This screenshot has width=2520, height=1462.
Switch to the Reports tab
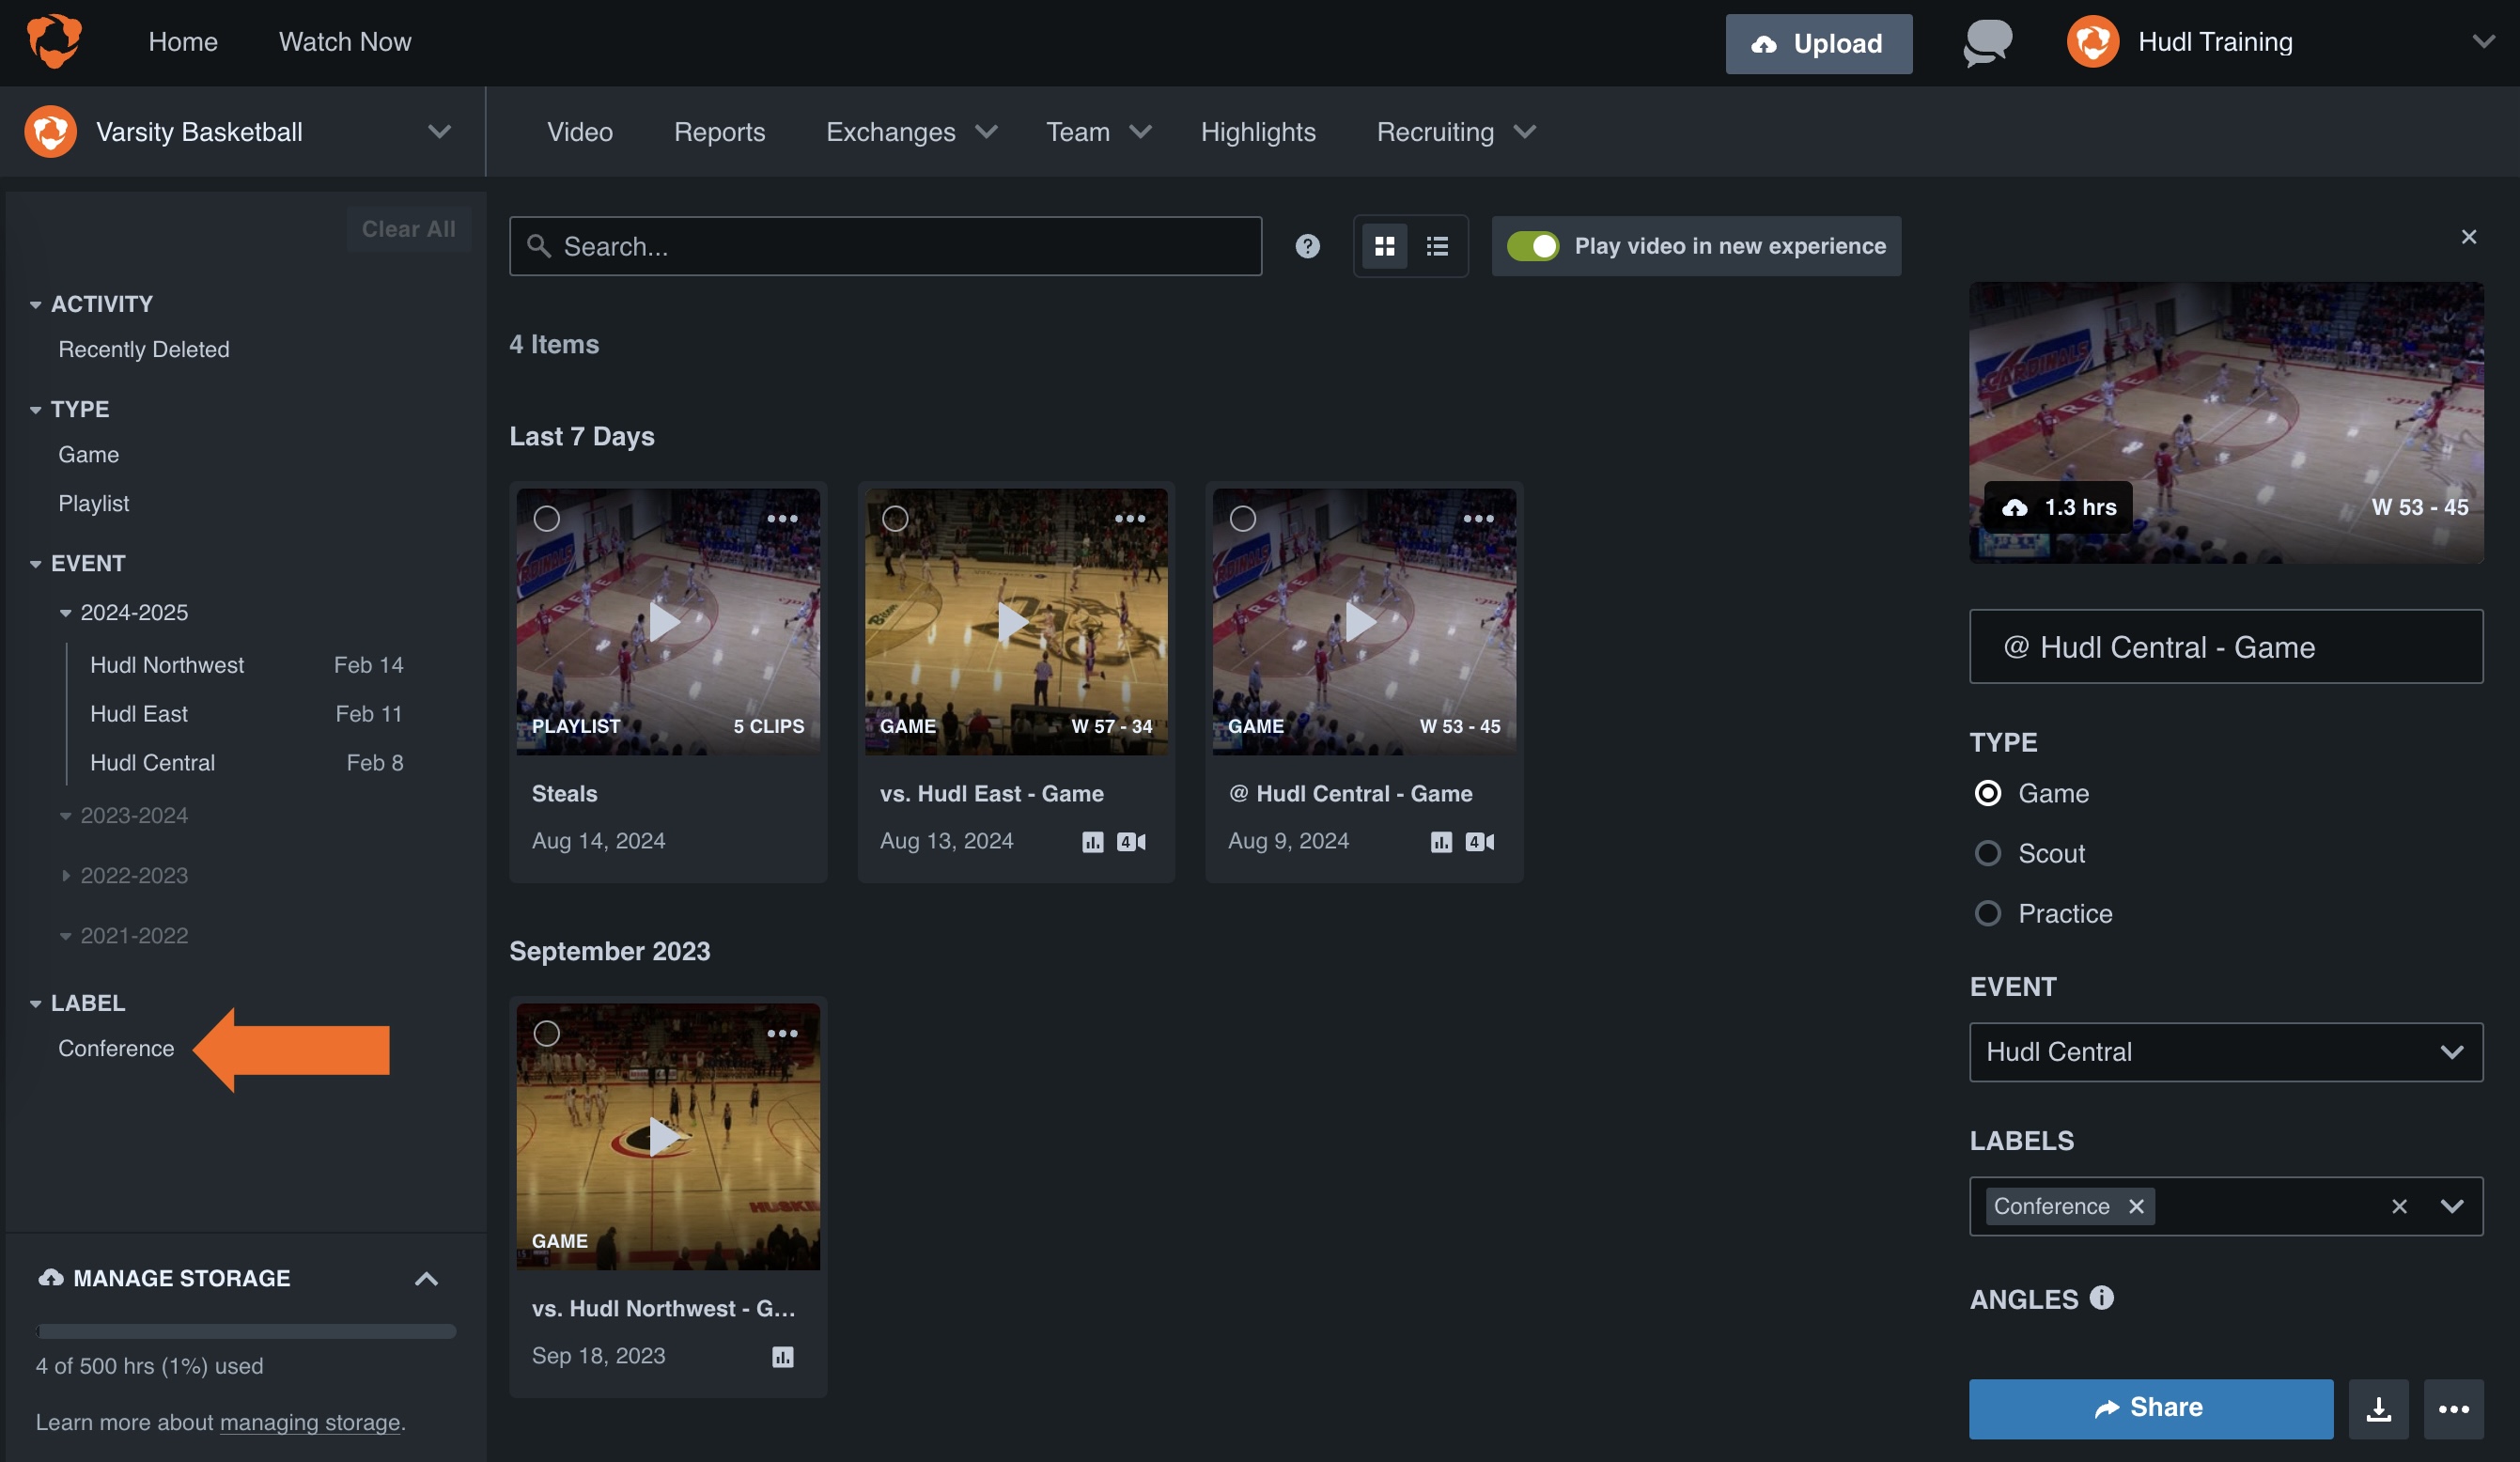(x=719, y=132)
